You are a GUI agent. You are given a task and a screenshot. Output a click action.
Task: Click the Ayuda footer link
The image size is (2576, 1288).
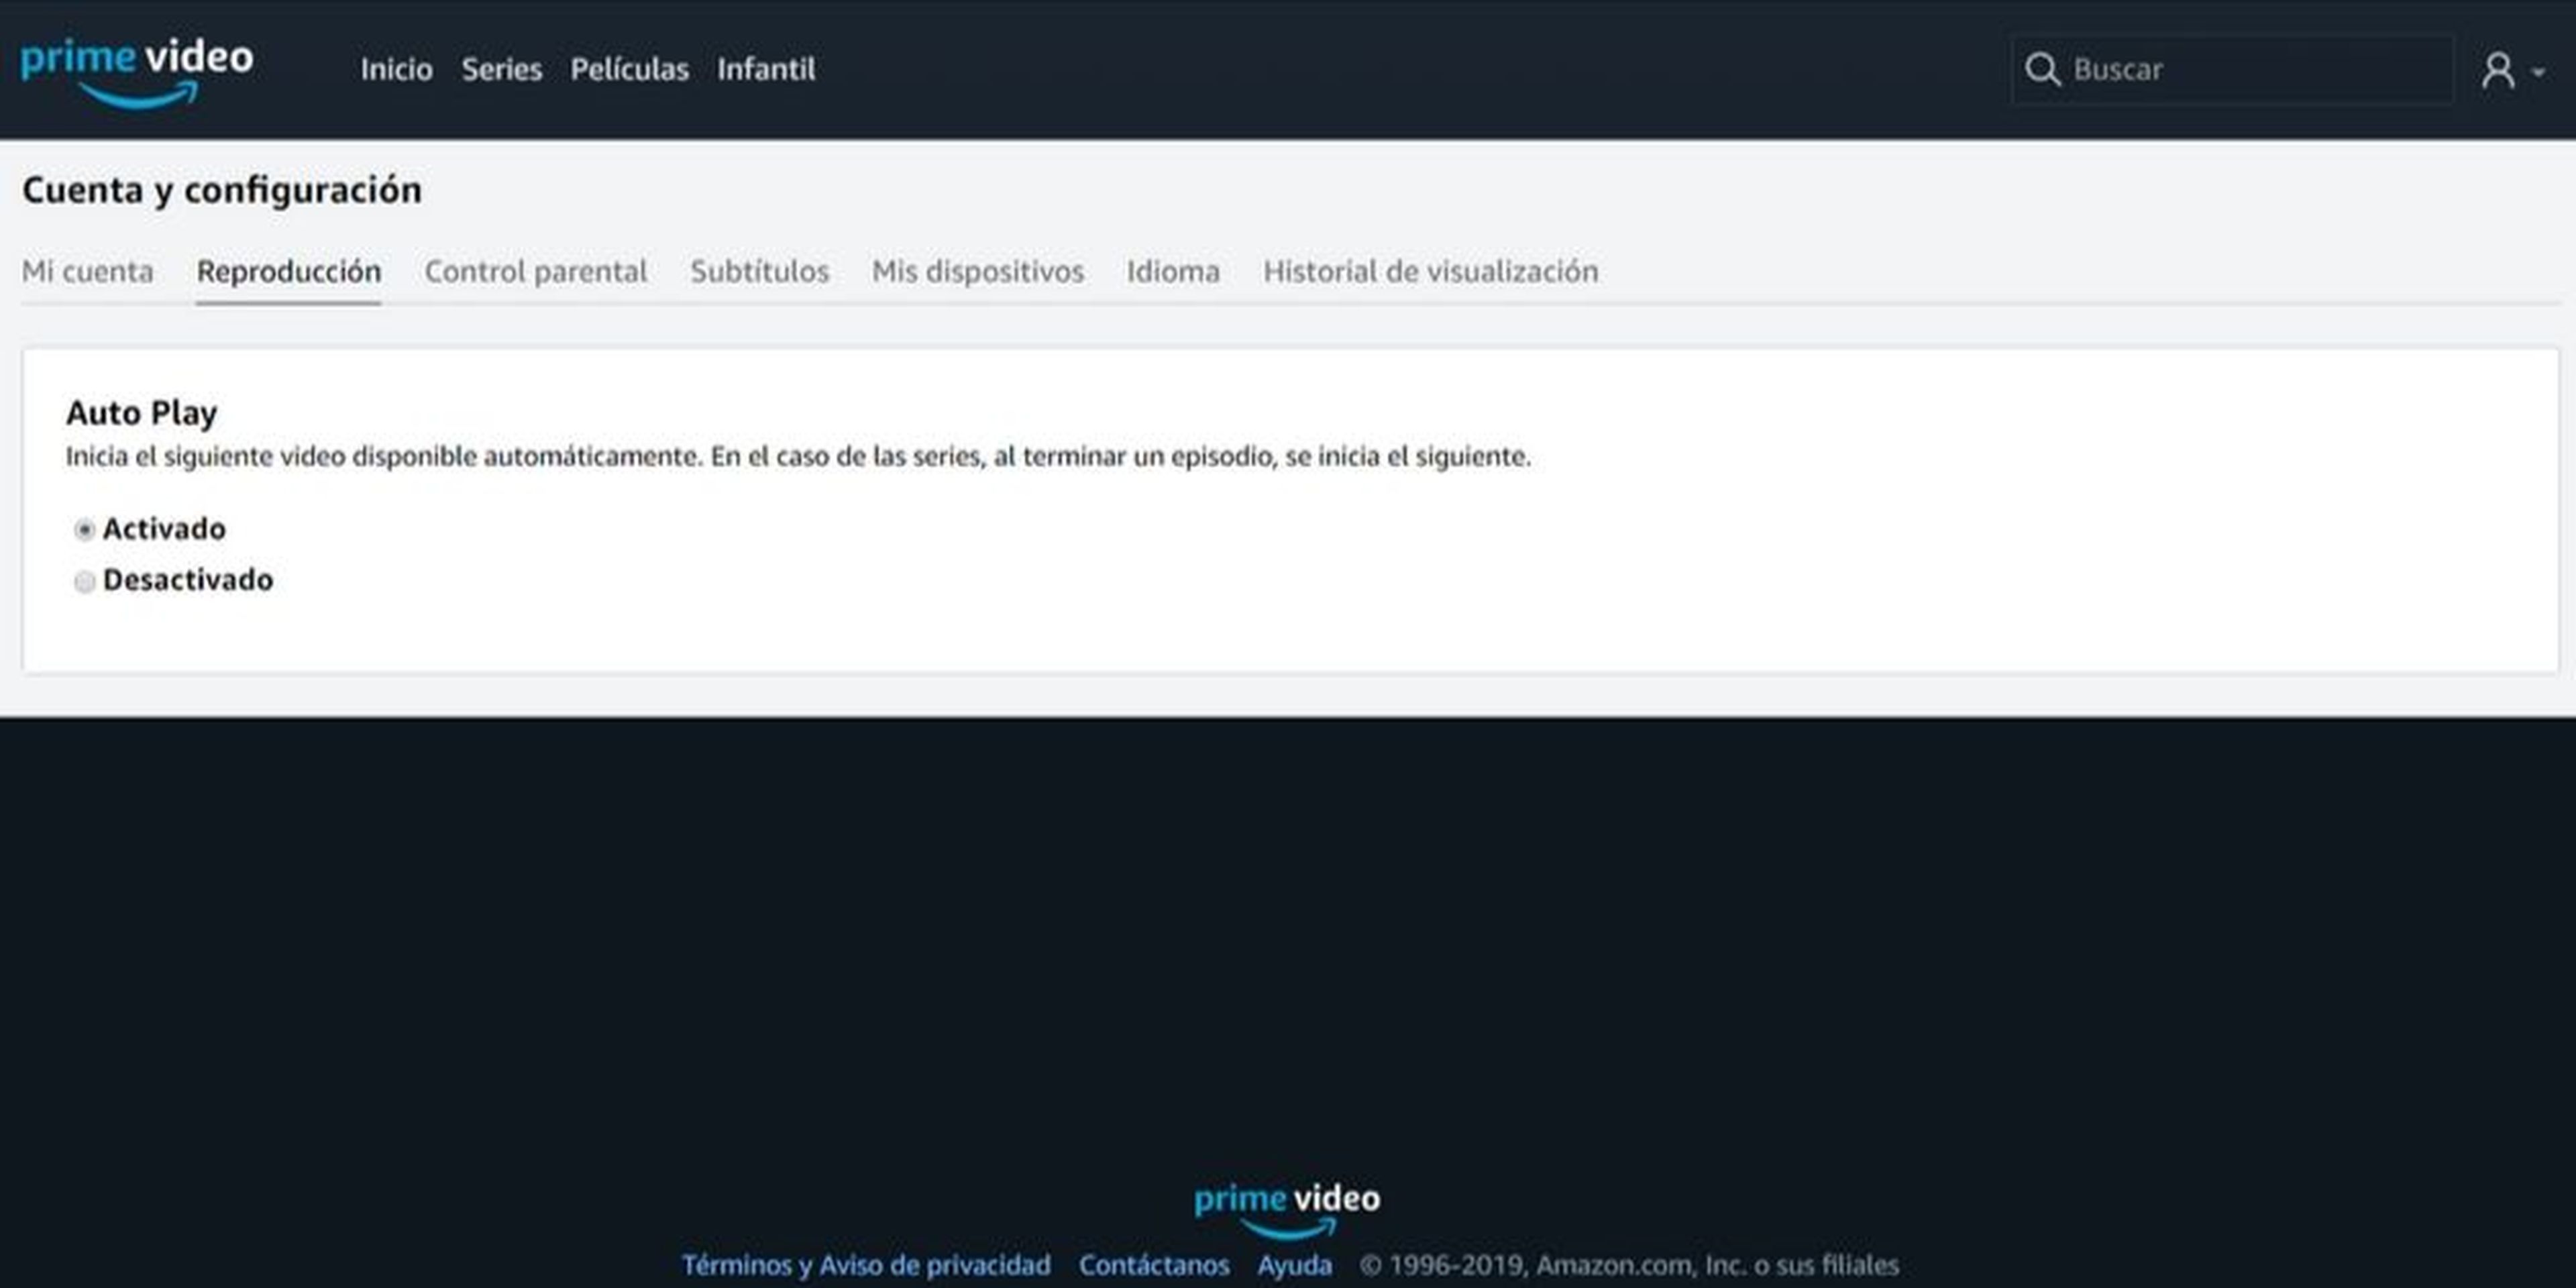1294,1265
